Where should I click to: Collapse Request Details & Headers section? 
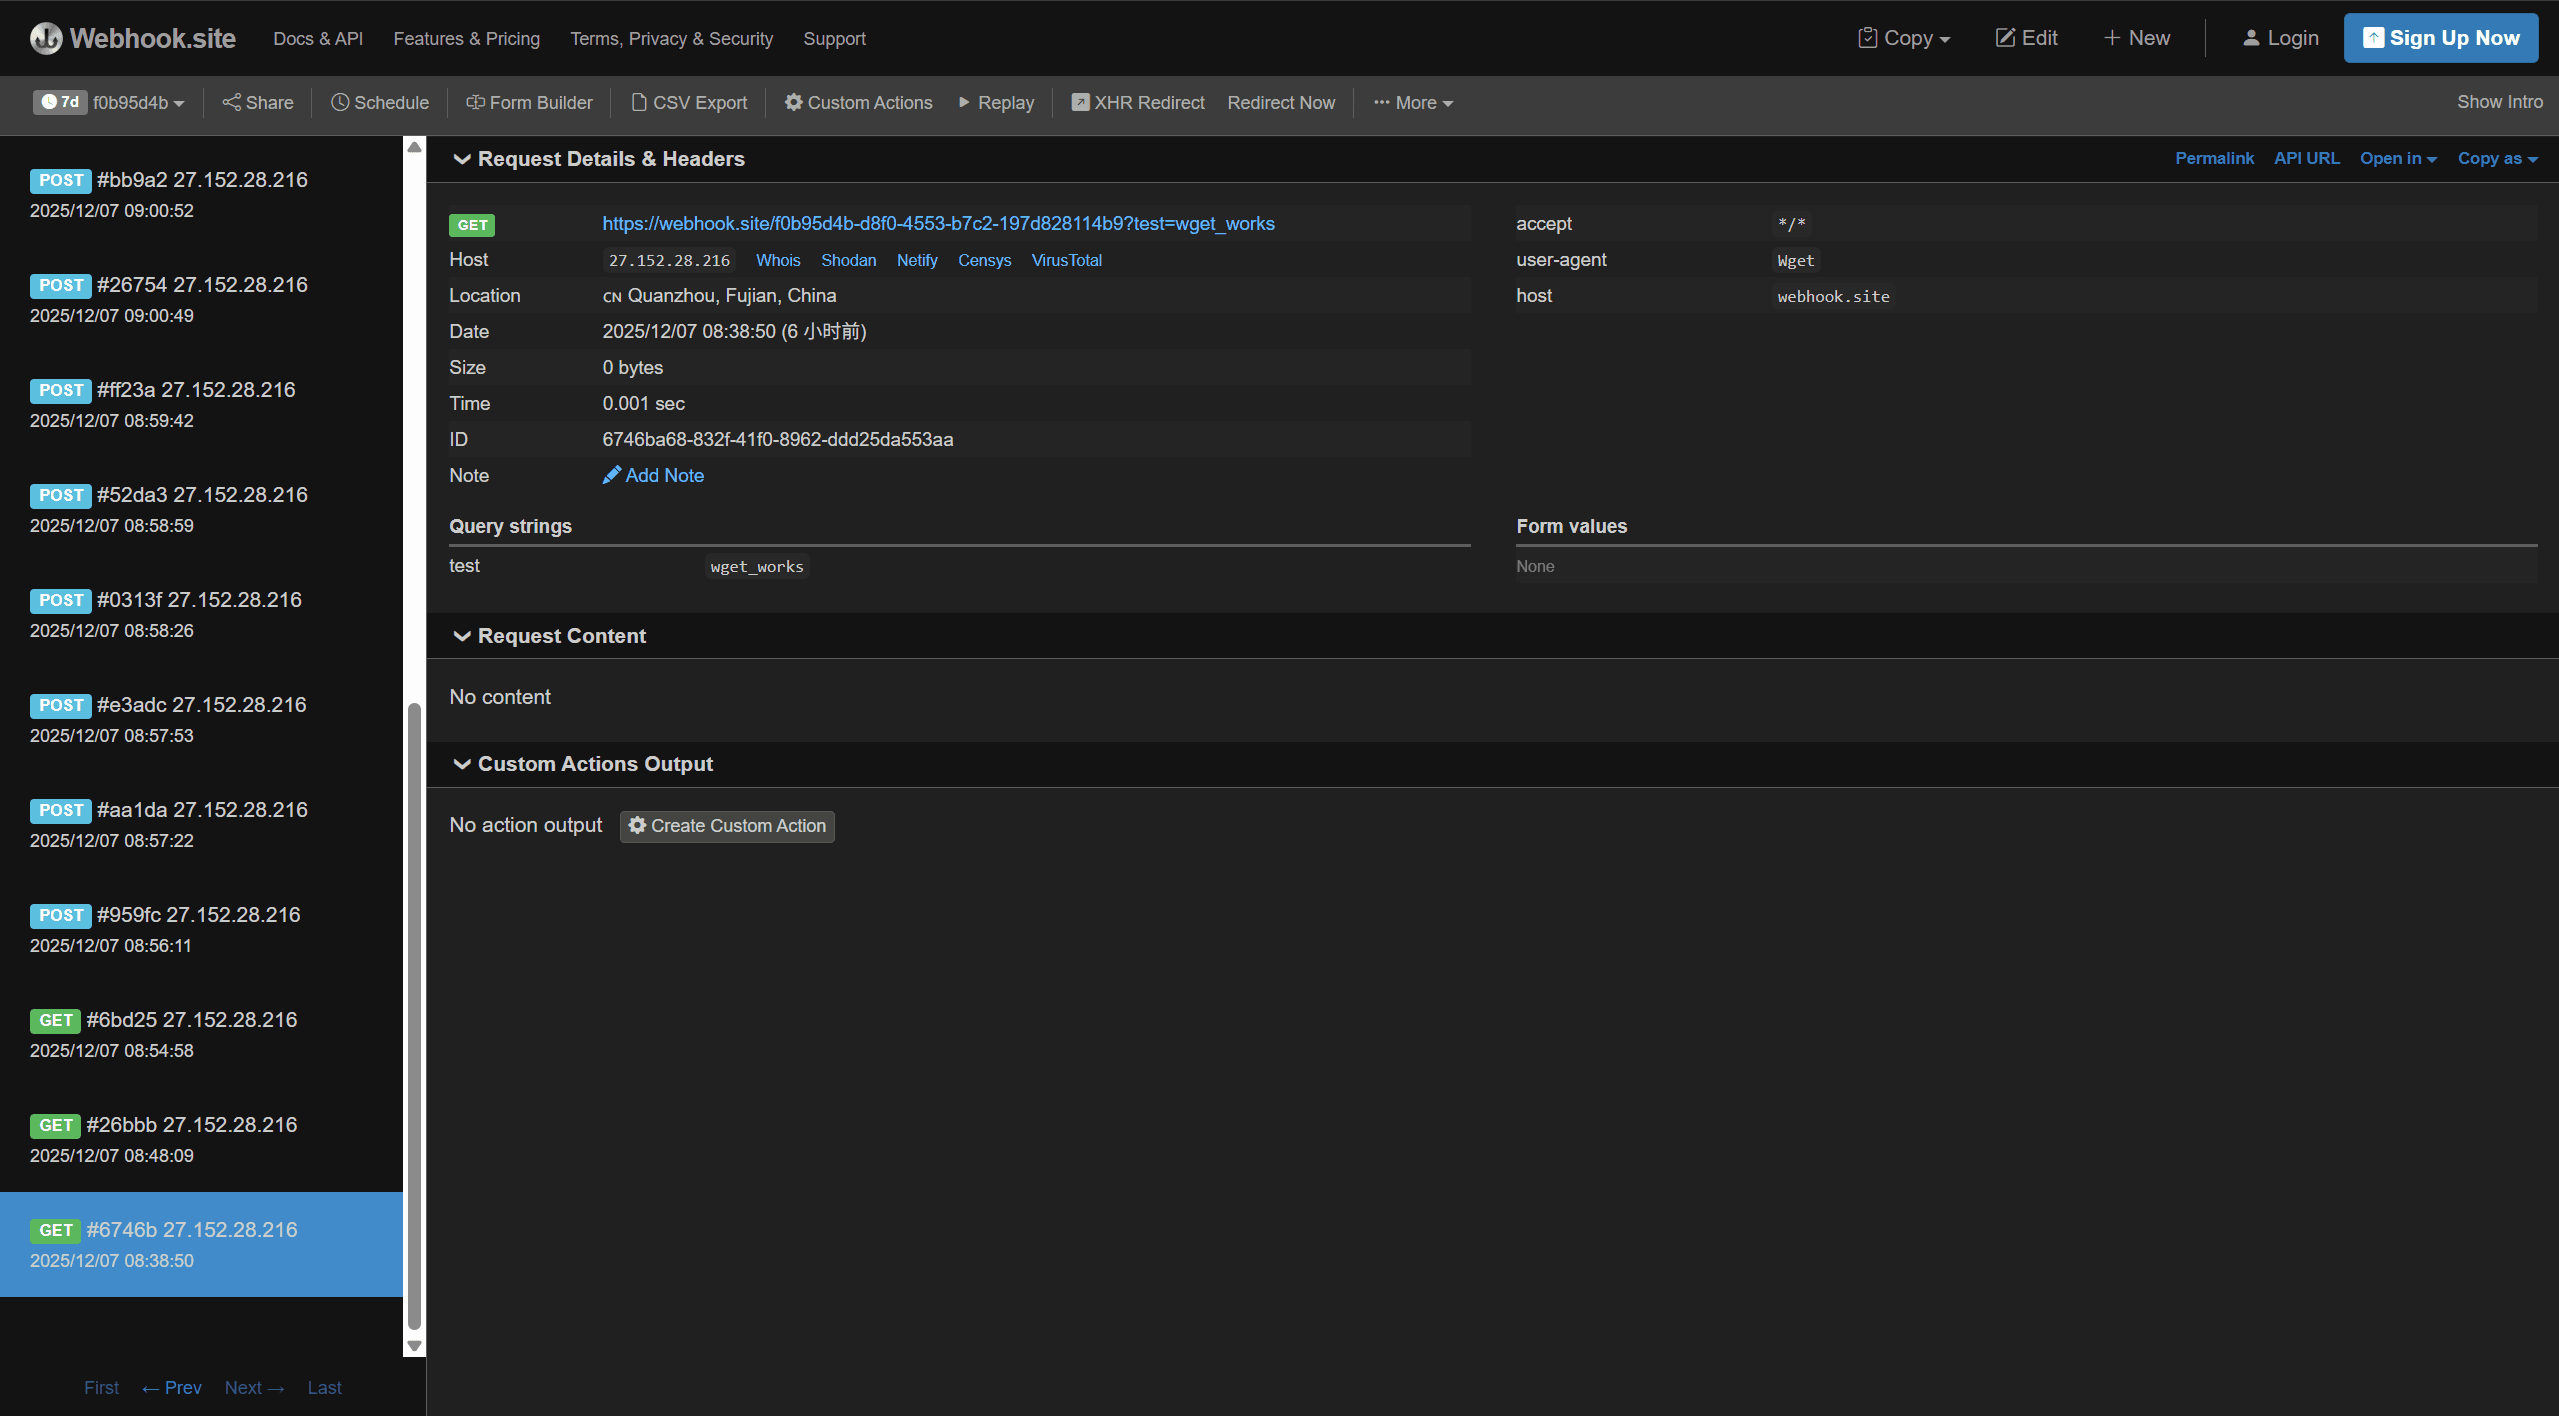(x=462, y=159)
